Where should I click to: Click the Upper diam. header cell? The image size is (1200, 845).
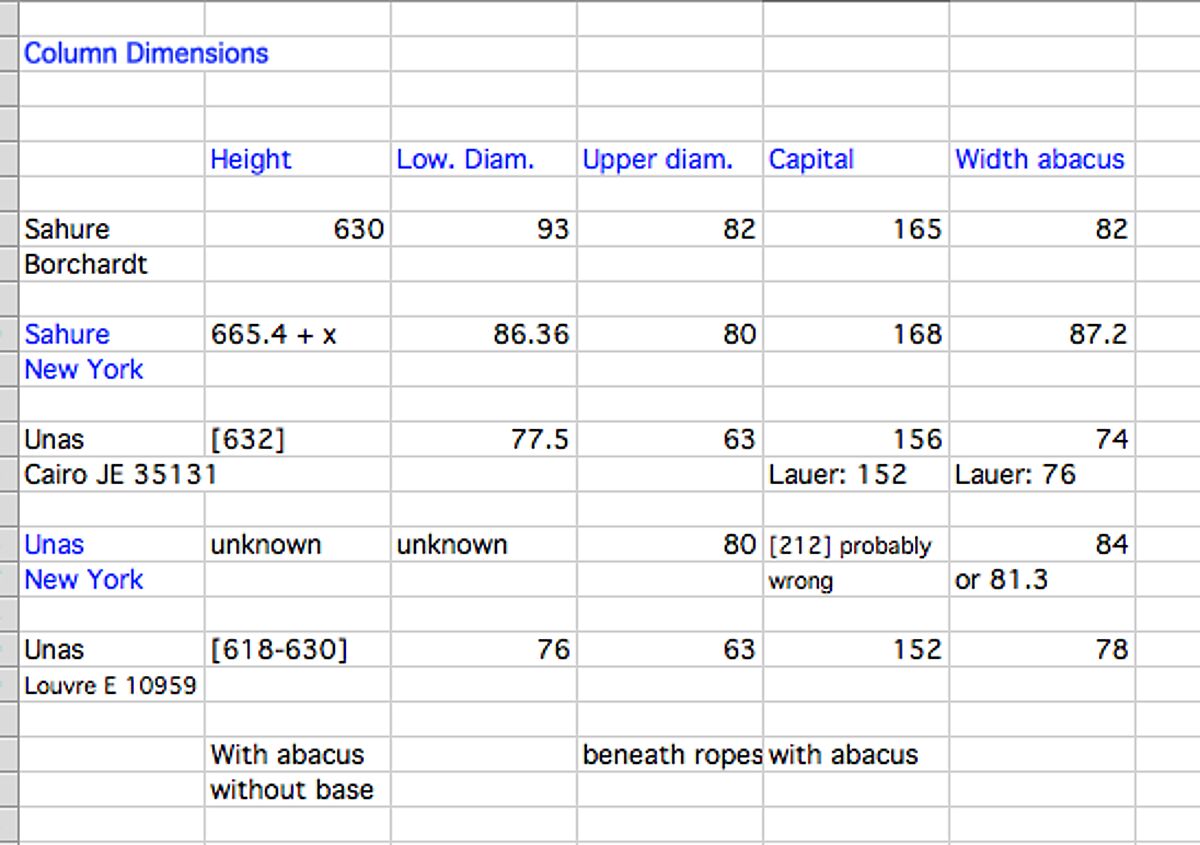coord(657,160)
